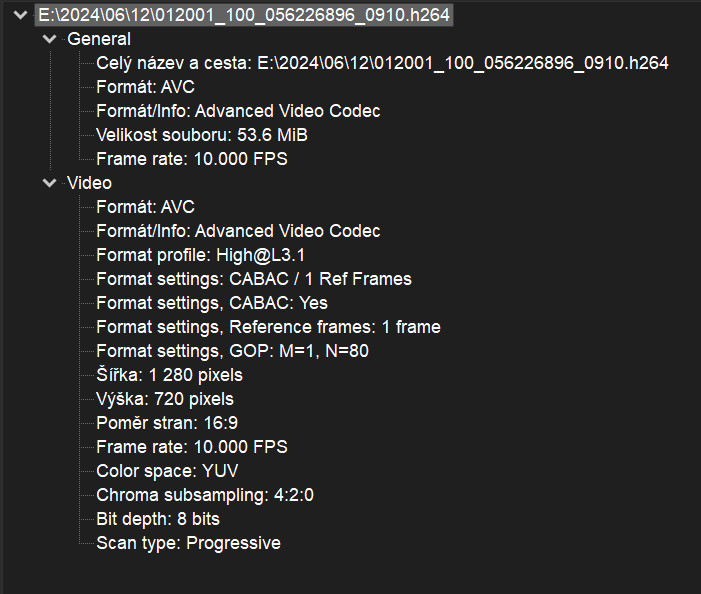This screenshot has height=594, width=701.
Task: Collapse the Video section chevron
Action: [x=50, y=184]
